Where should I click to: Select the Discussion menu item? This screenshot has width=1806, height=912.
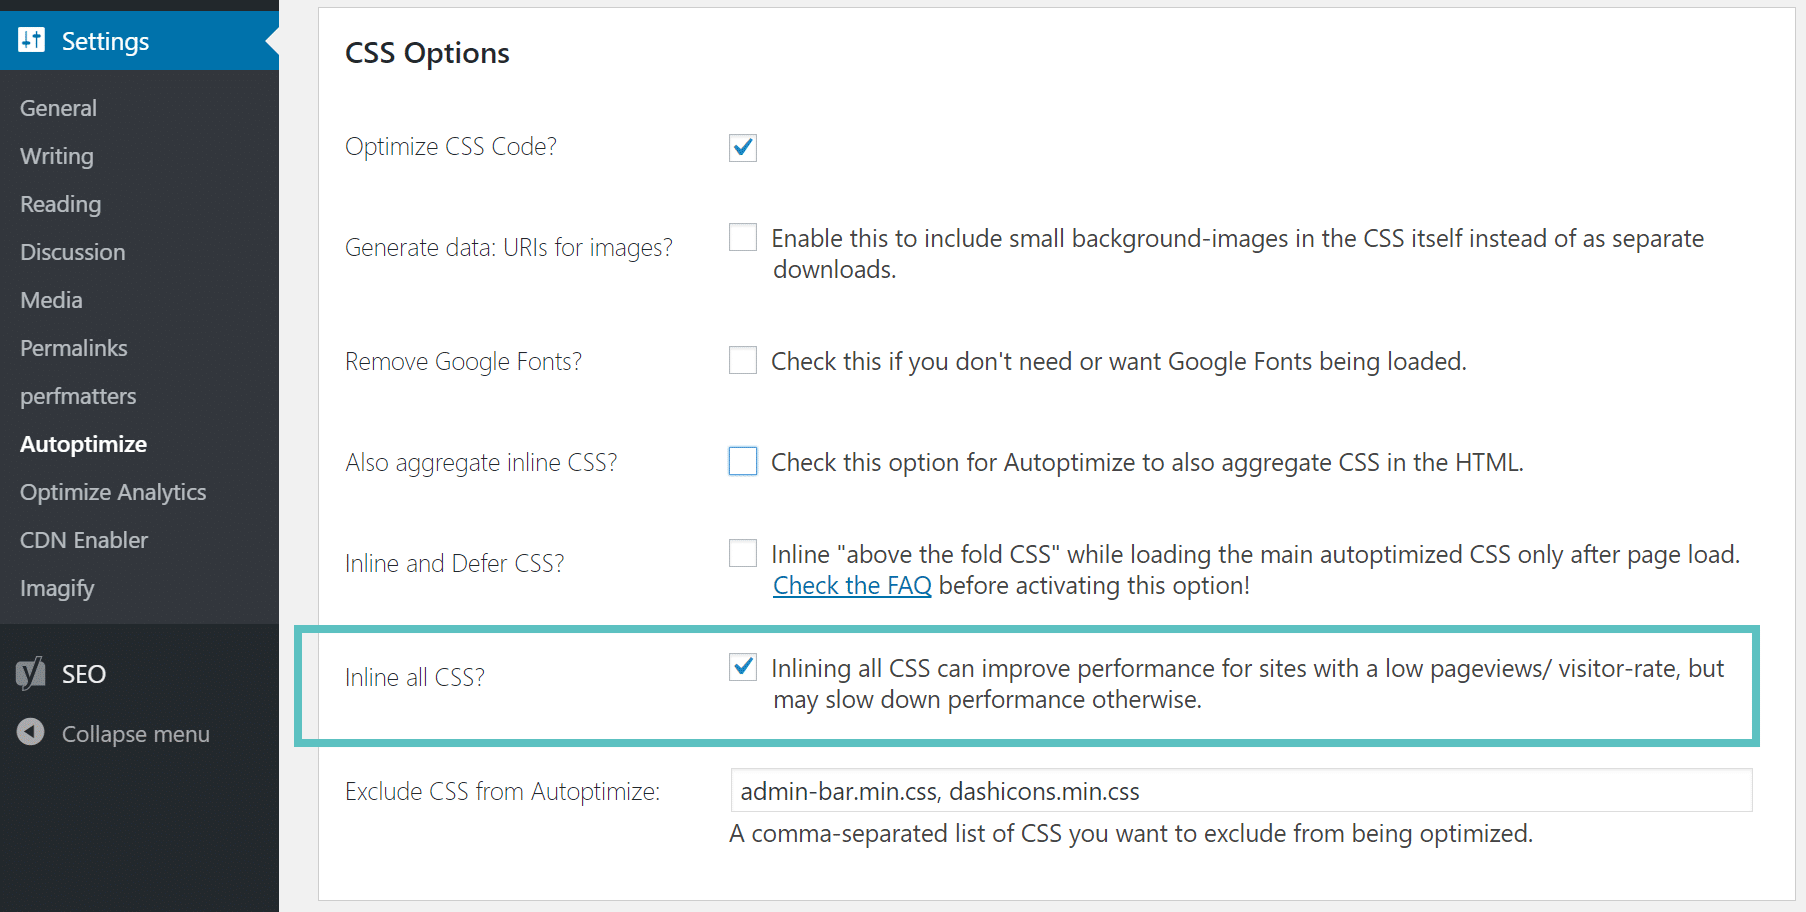click(72, 252)
